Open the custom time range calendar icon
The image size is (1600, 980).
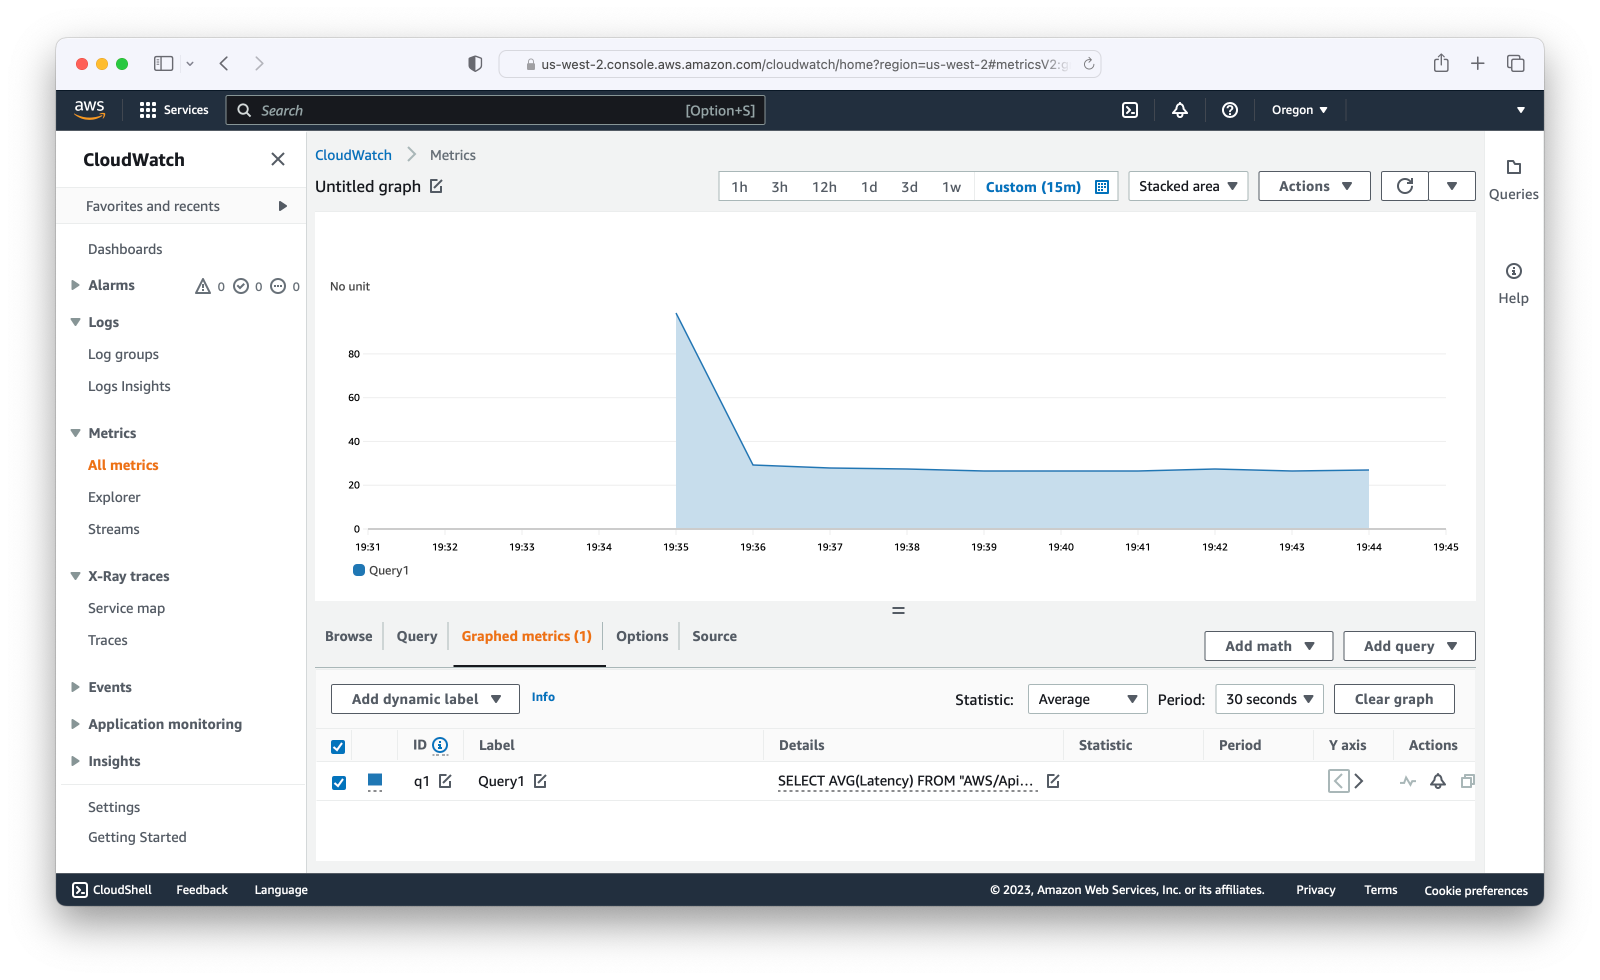(1102, 187)
